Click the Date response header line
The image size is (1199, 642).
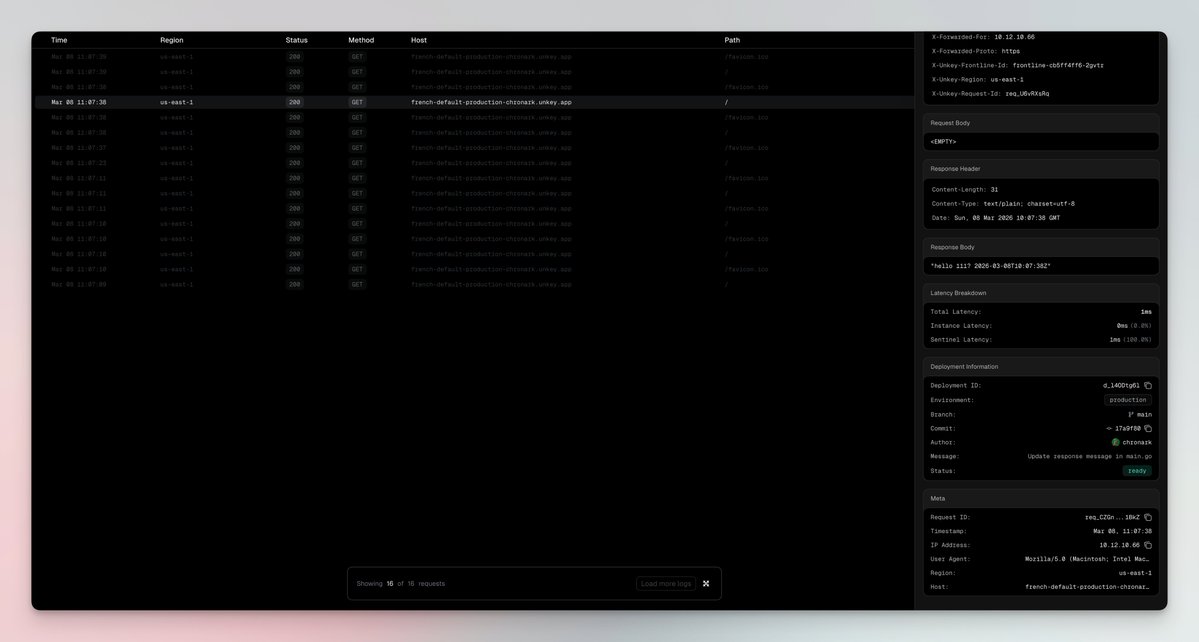tap(996, 219)
